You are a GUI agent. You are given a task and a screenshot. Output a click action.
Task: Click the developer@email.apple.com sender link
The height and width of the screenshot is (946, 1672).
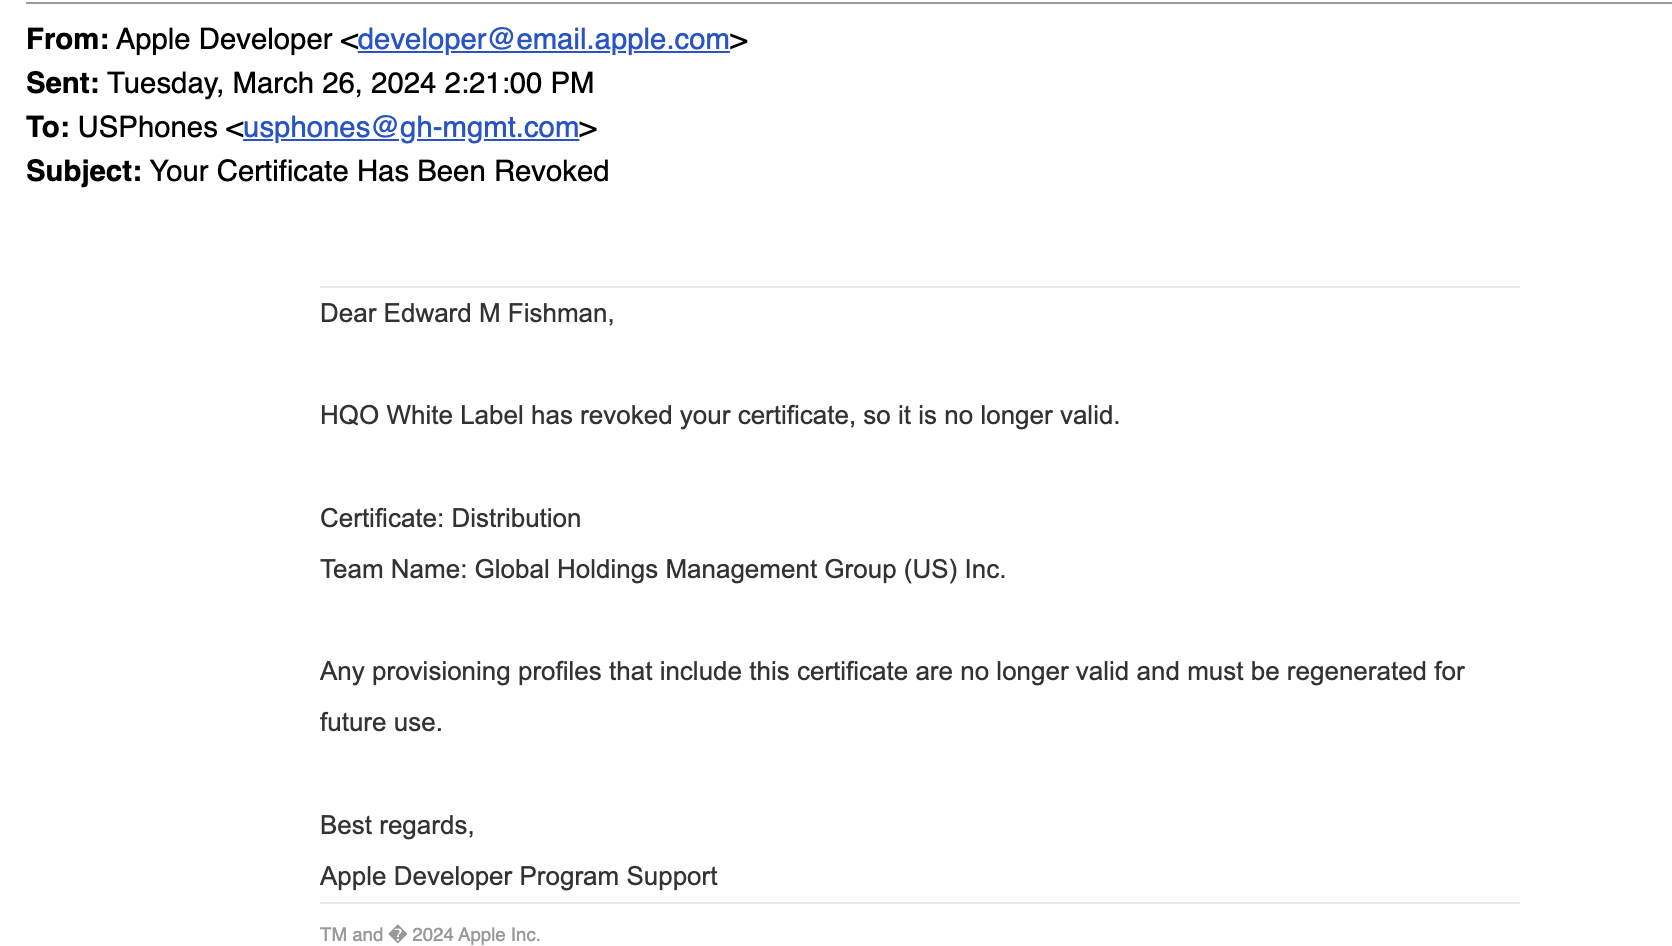(x=543, y=40)
